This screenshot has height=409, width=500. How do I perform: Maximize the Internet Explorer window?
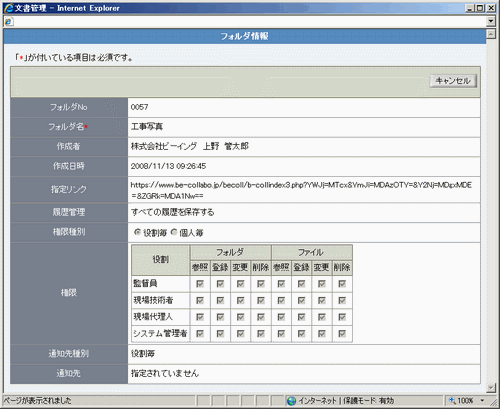click(480, 8)
